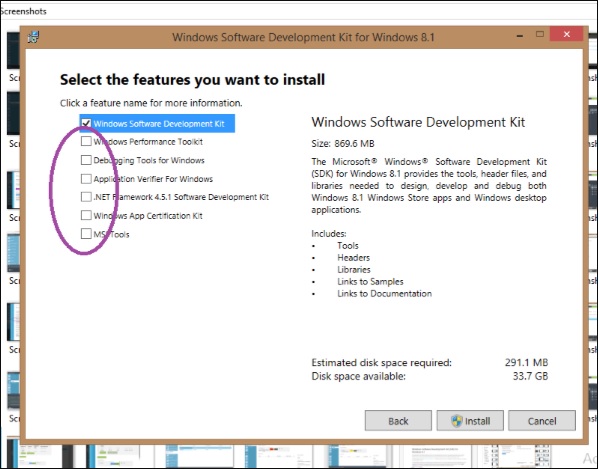Tick the Windows App Certification Kit checkbox

[86, 215]
